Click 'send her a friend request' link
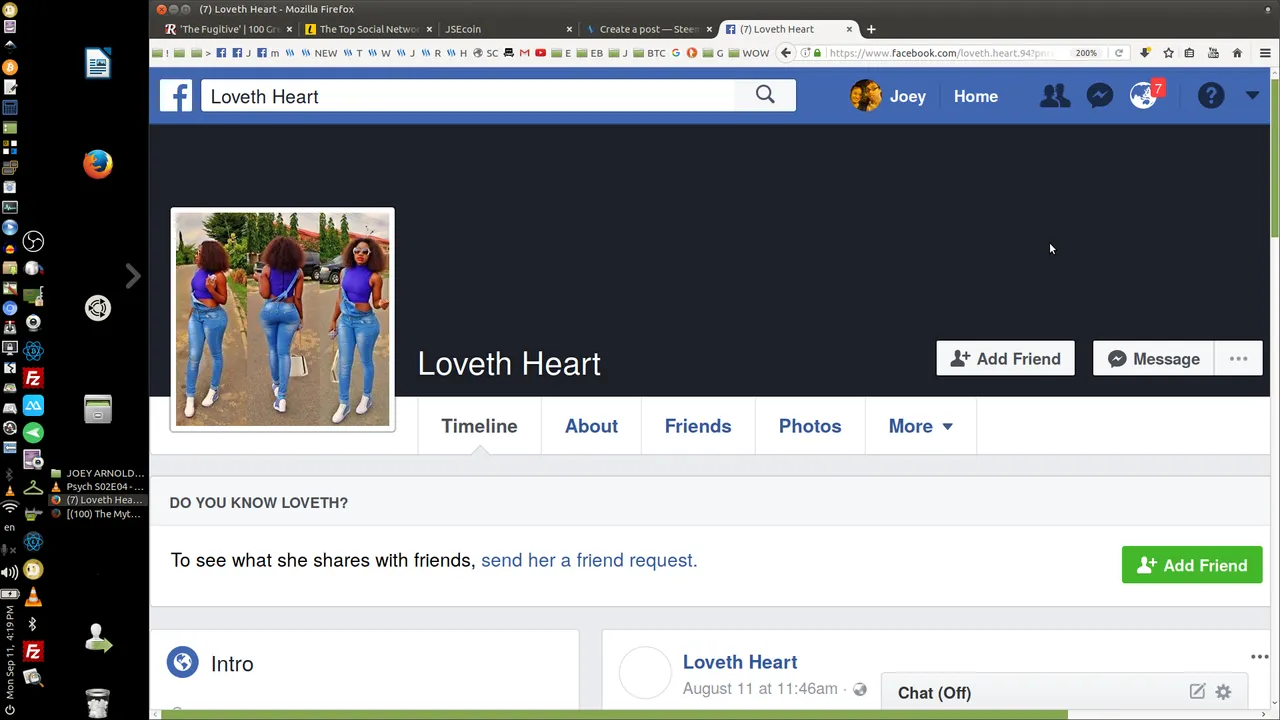Image resolution: width=1280 pixels, height=720 pixels. (589, 560)
